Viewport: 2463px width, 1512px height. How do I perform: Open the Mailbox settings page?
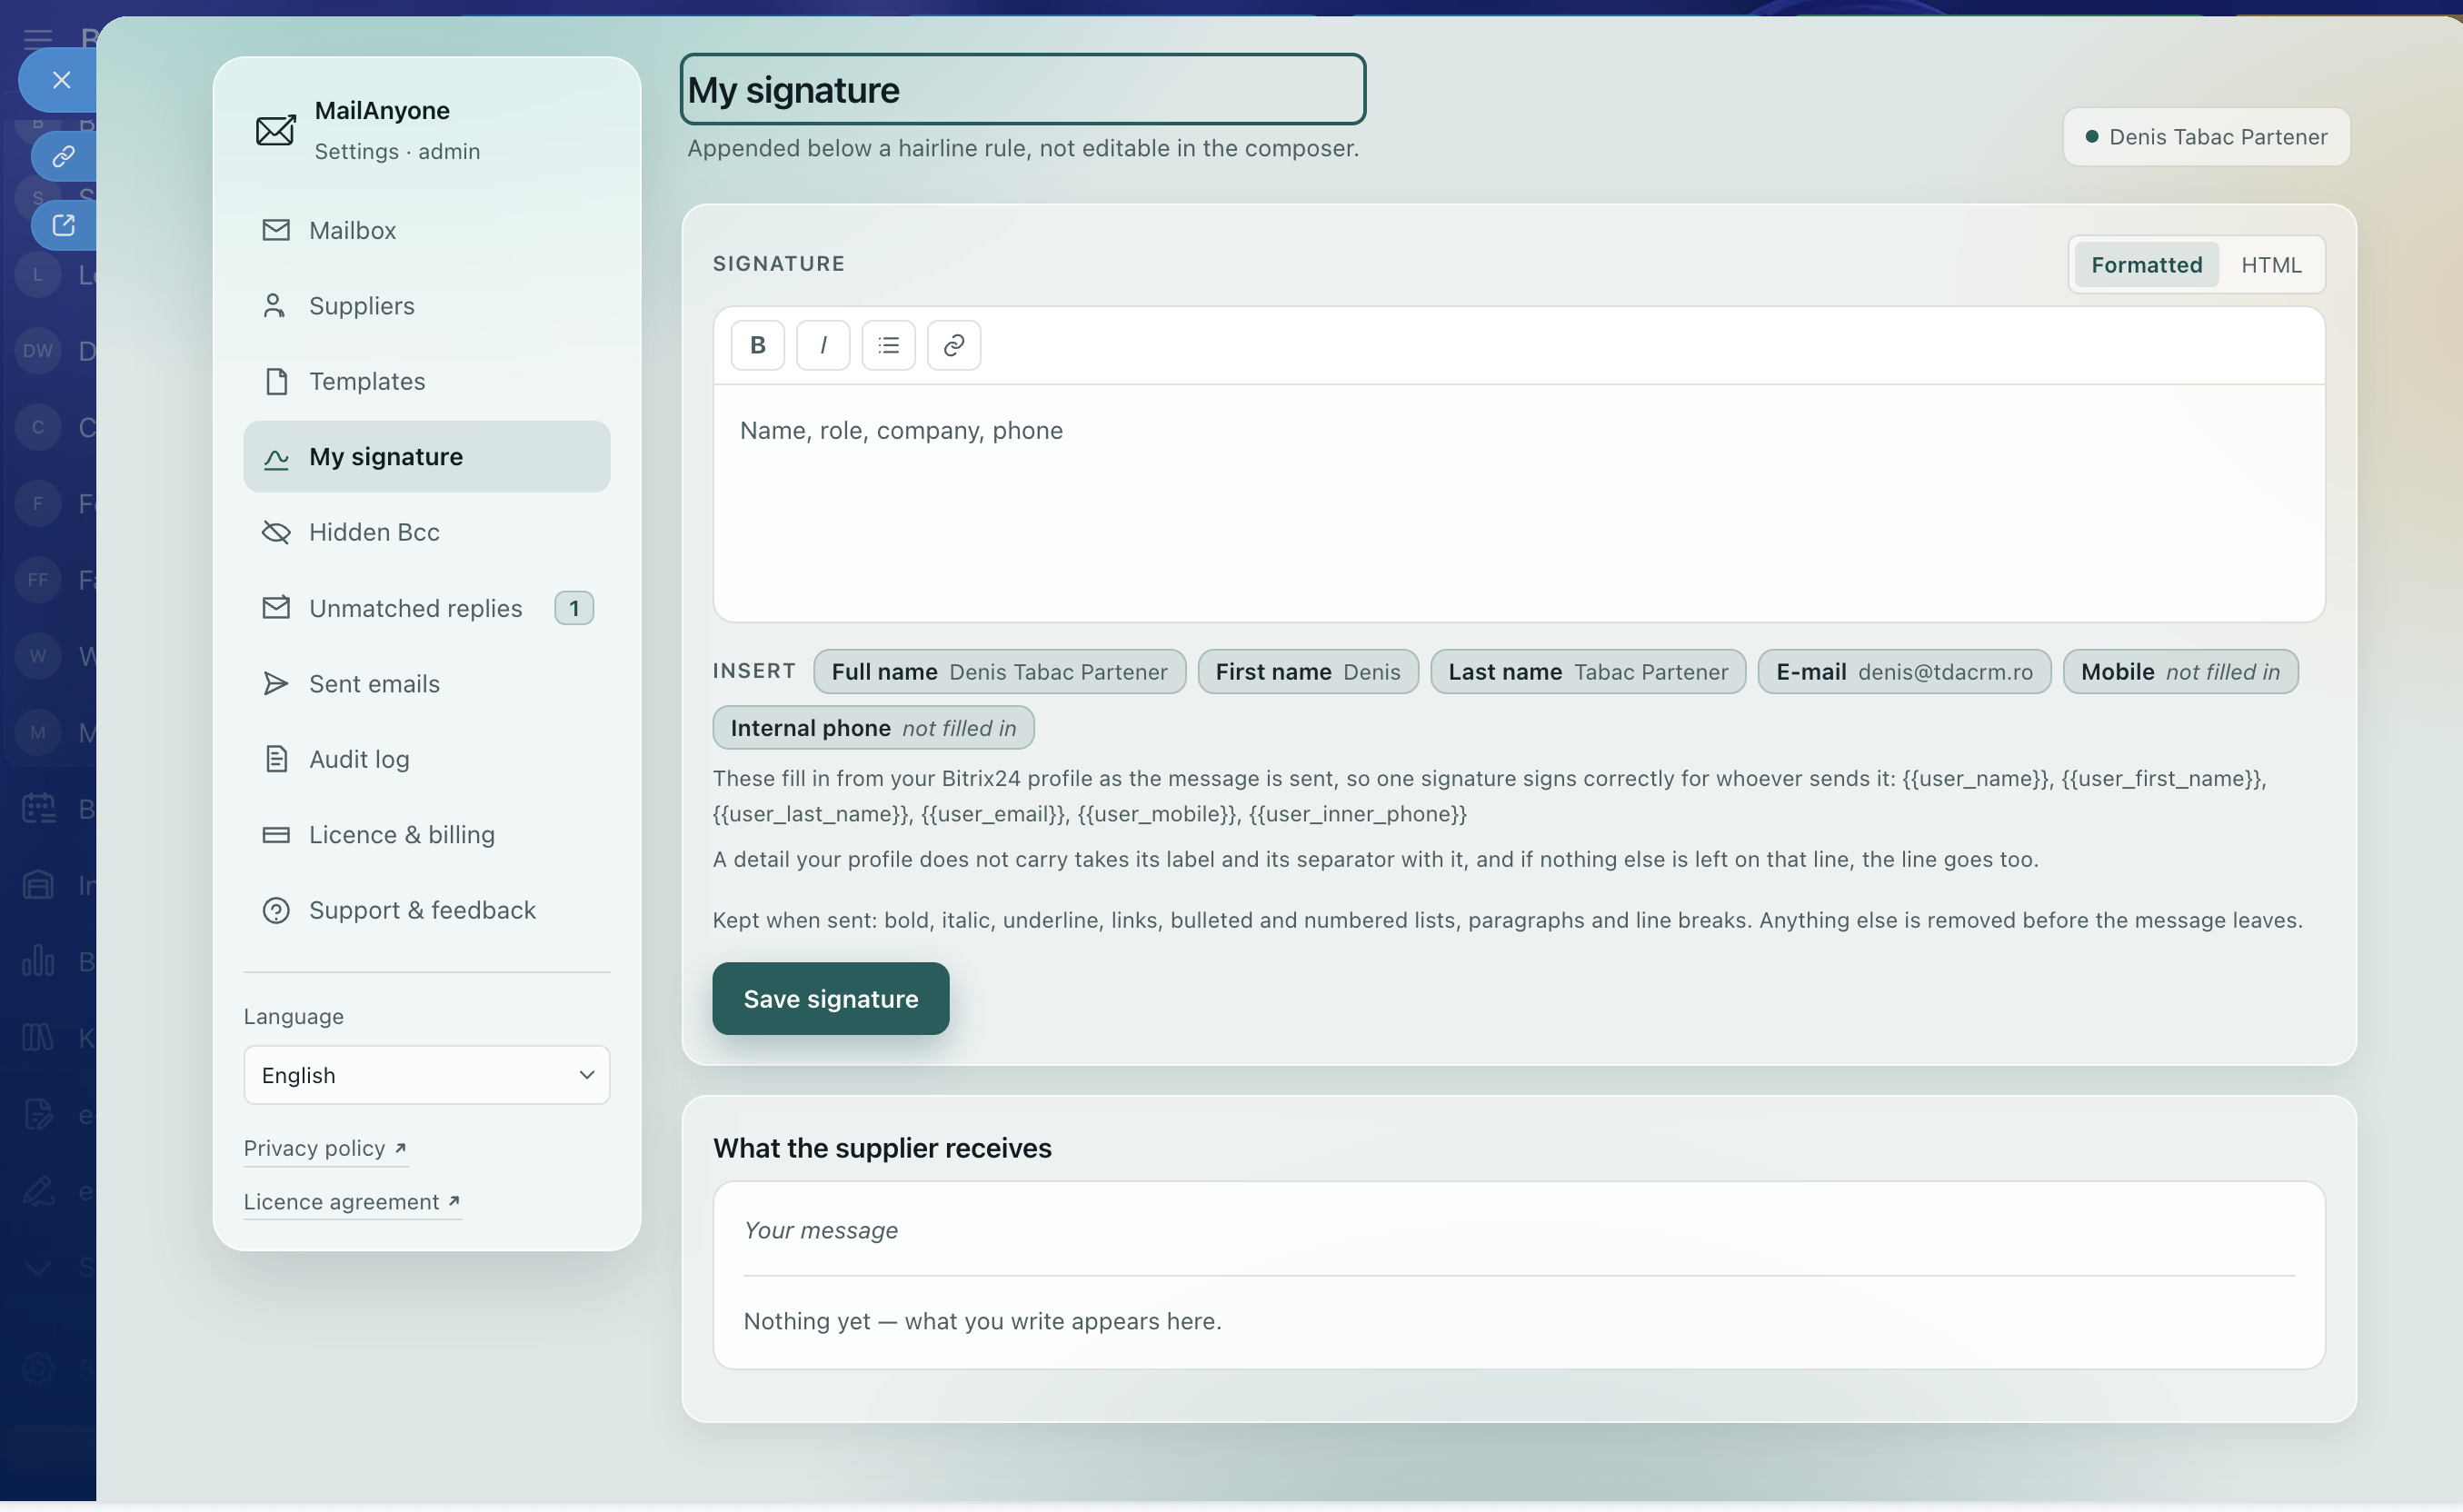point(427,230)
